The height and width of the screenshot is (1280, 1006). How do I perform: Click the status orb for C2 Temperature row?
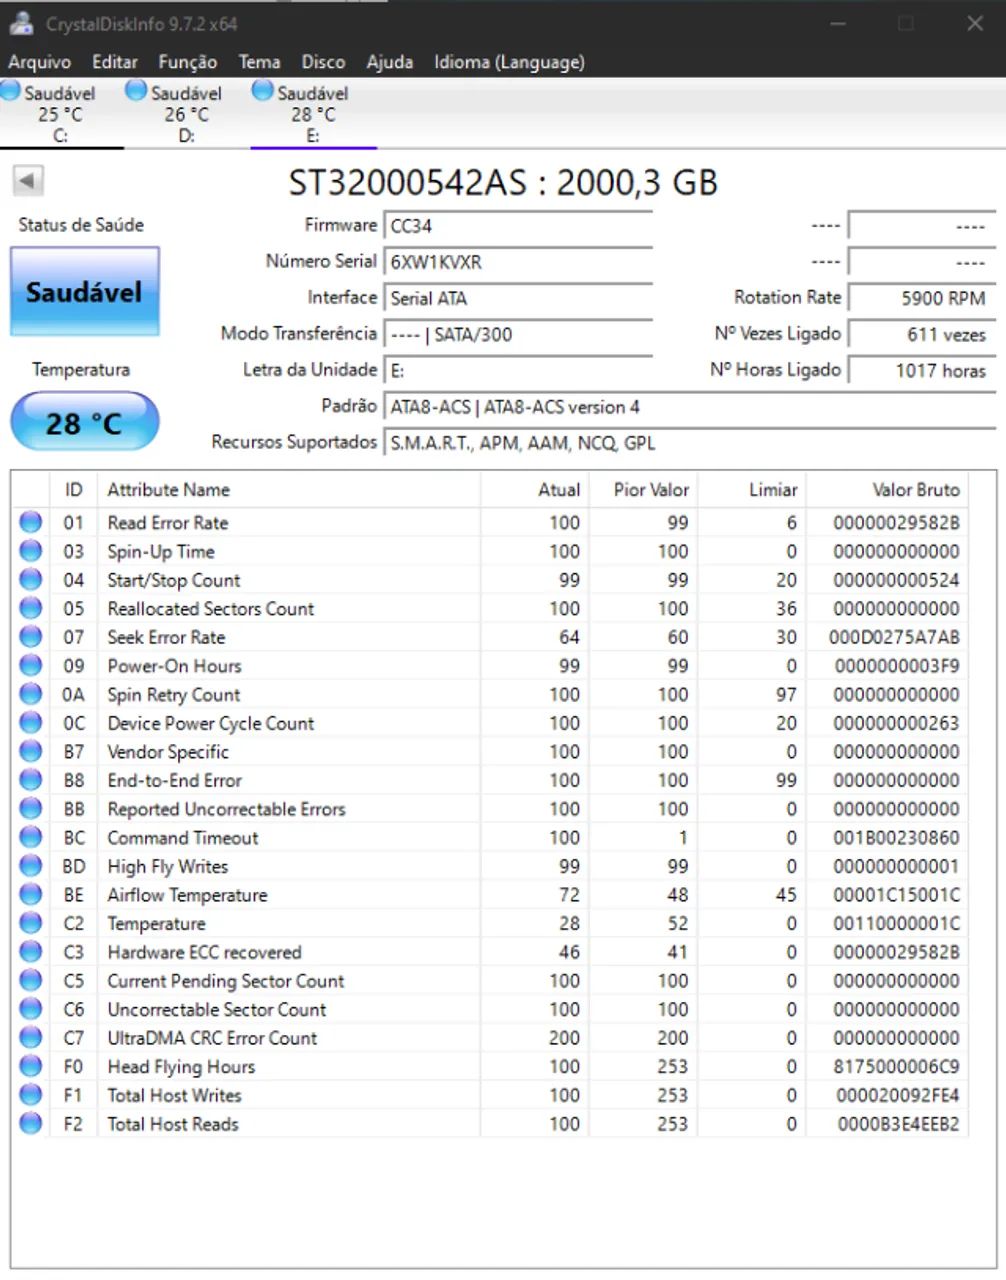(x=31, y=924)
